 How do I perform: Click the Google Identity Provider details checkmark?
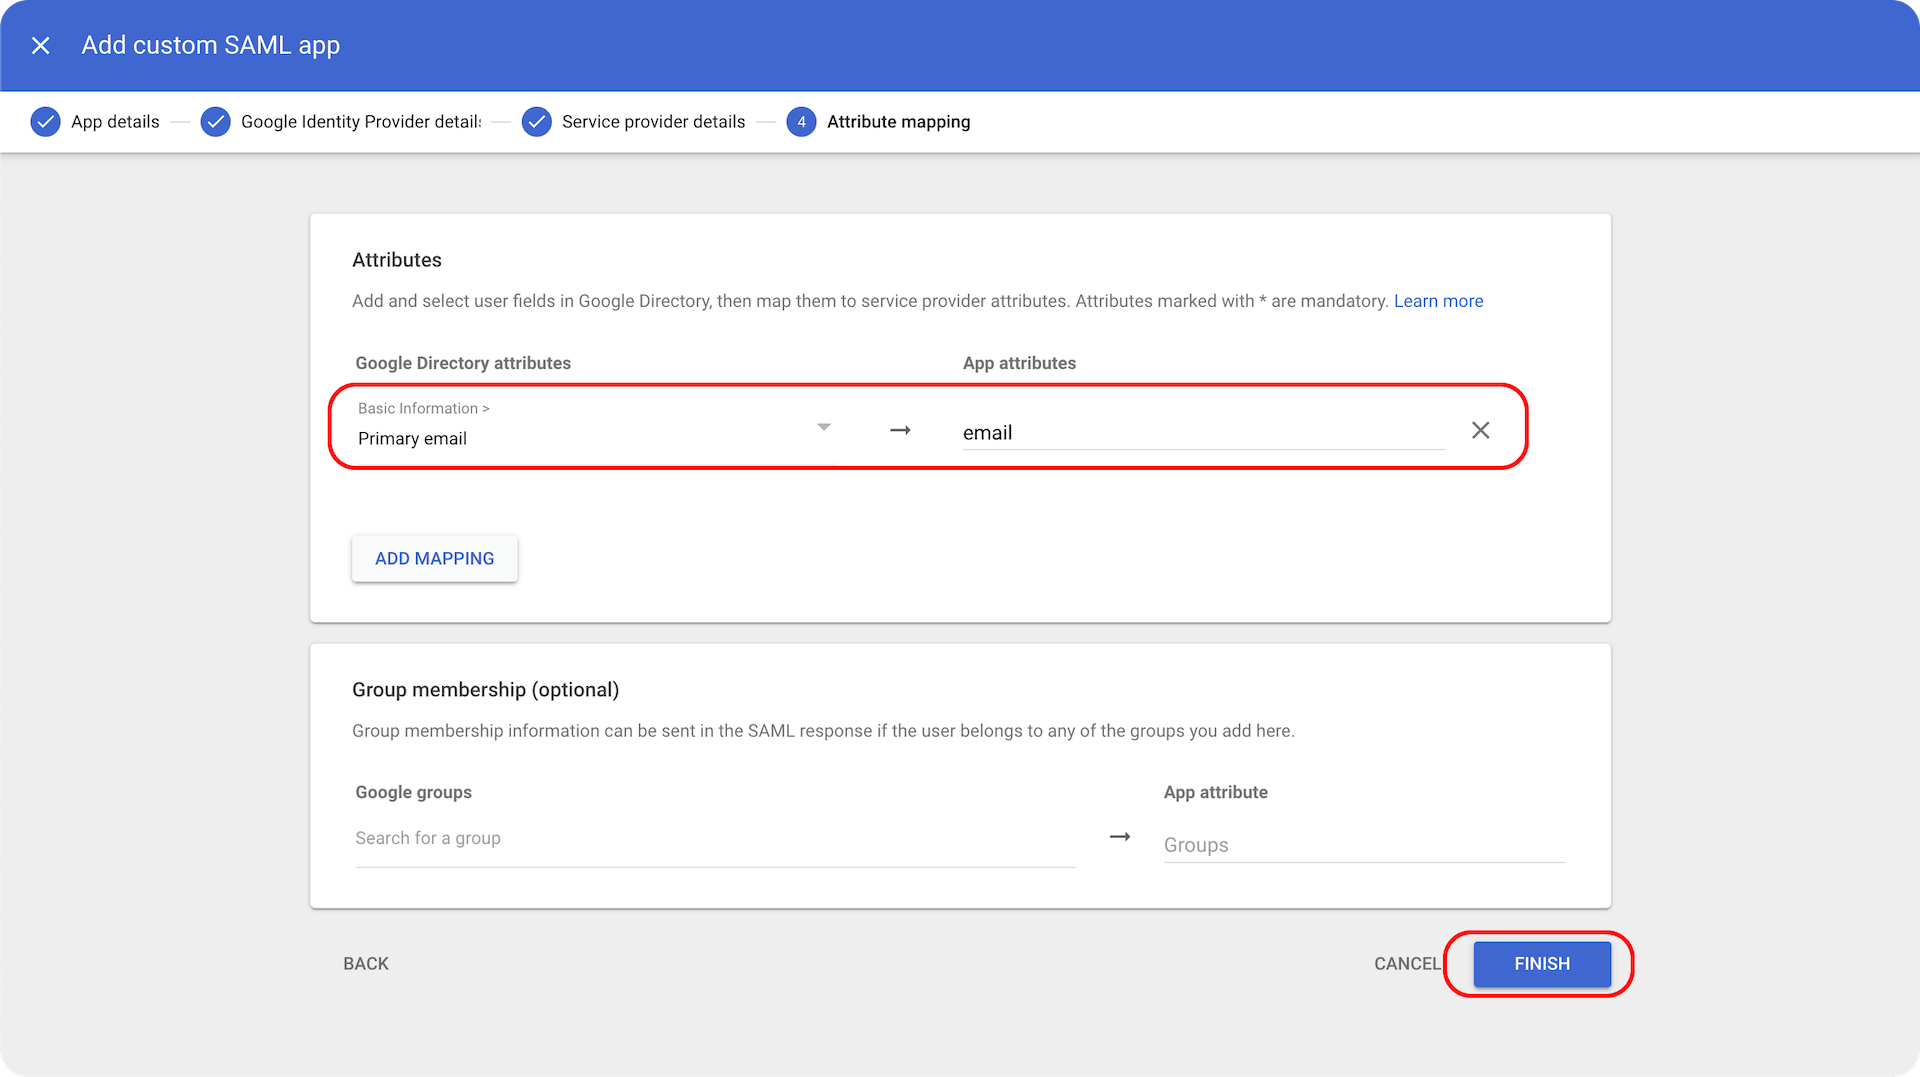coord(216,121)
